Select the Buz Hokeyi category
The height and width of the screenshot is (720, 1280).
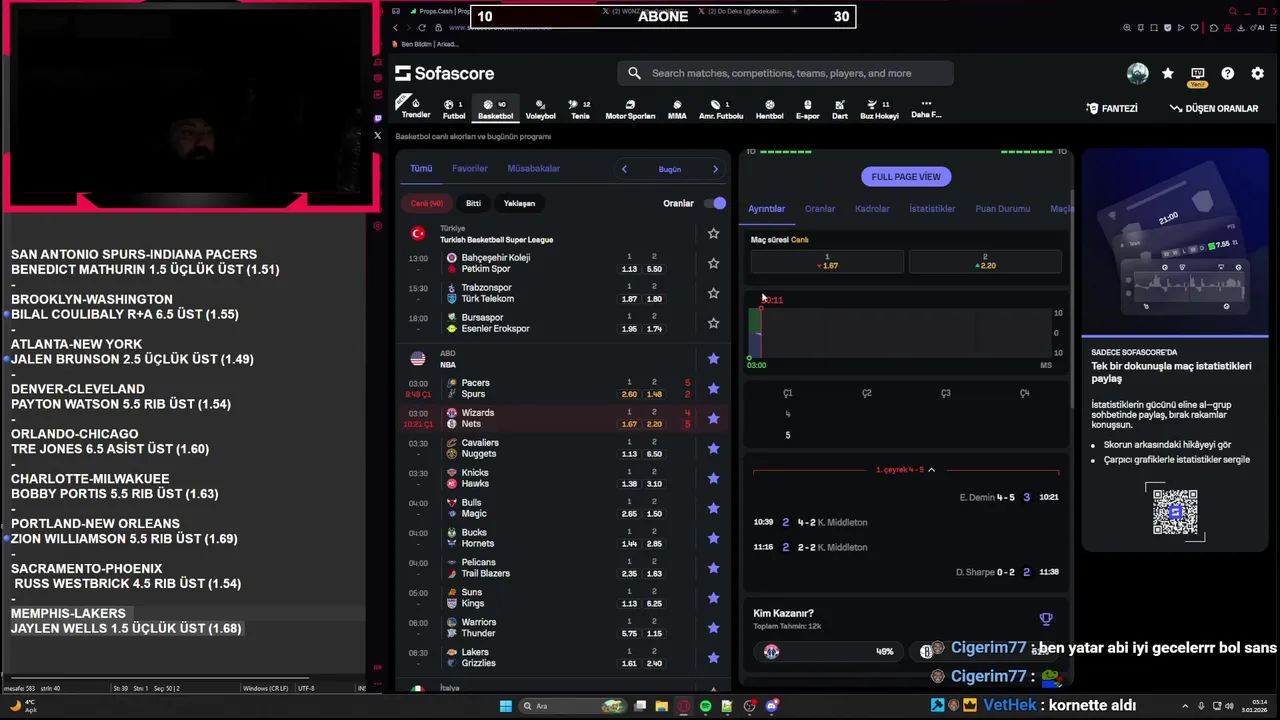click(x=879, y=109)
